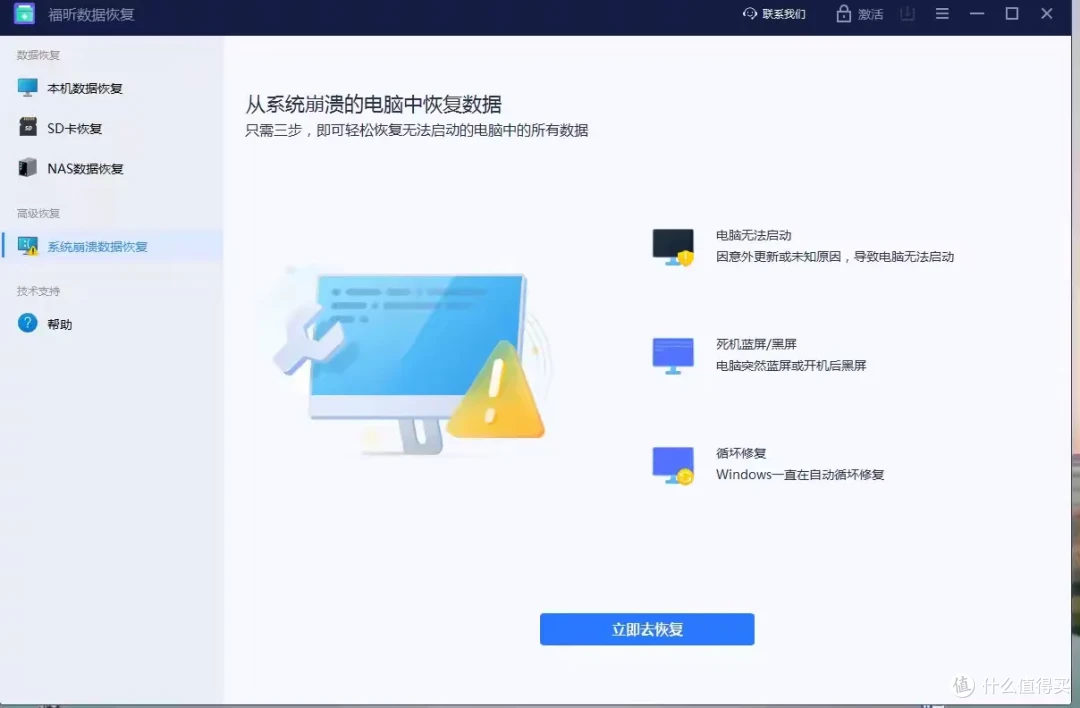Click the crashed-system warning monitor icon in sidebar
The image size is (1080, 708).
click(28, 246)
